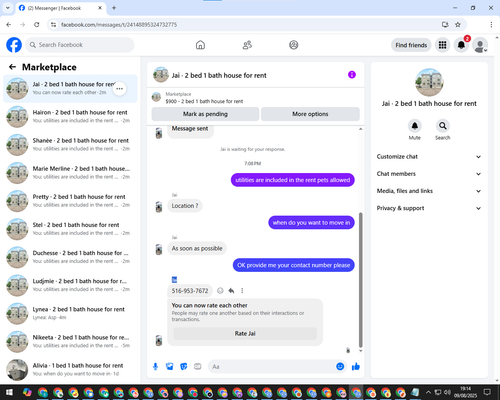Bookmark this page with the star icon

pos(458,25)
